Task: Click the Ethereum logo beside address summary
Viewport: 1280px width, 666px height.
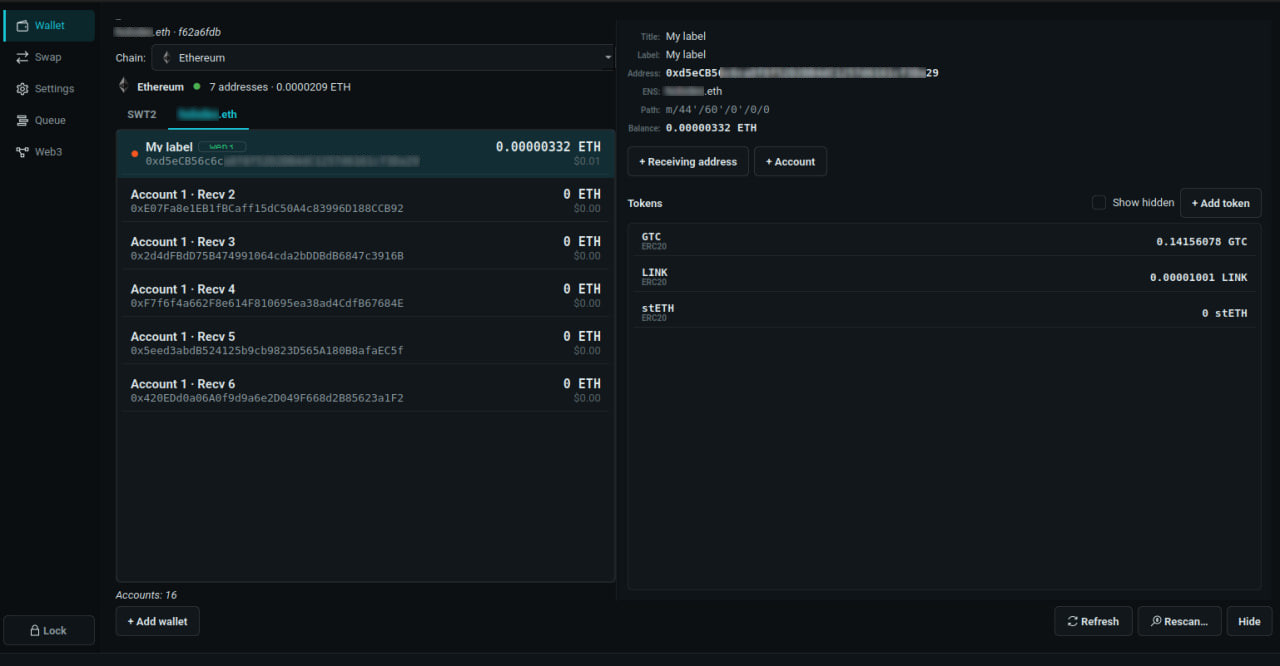Action: tap(124, 86)
